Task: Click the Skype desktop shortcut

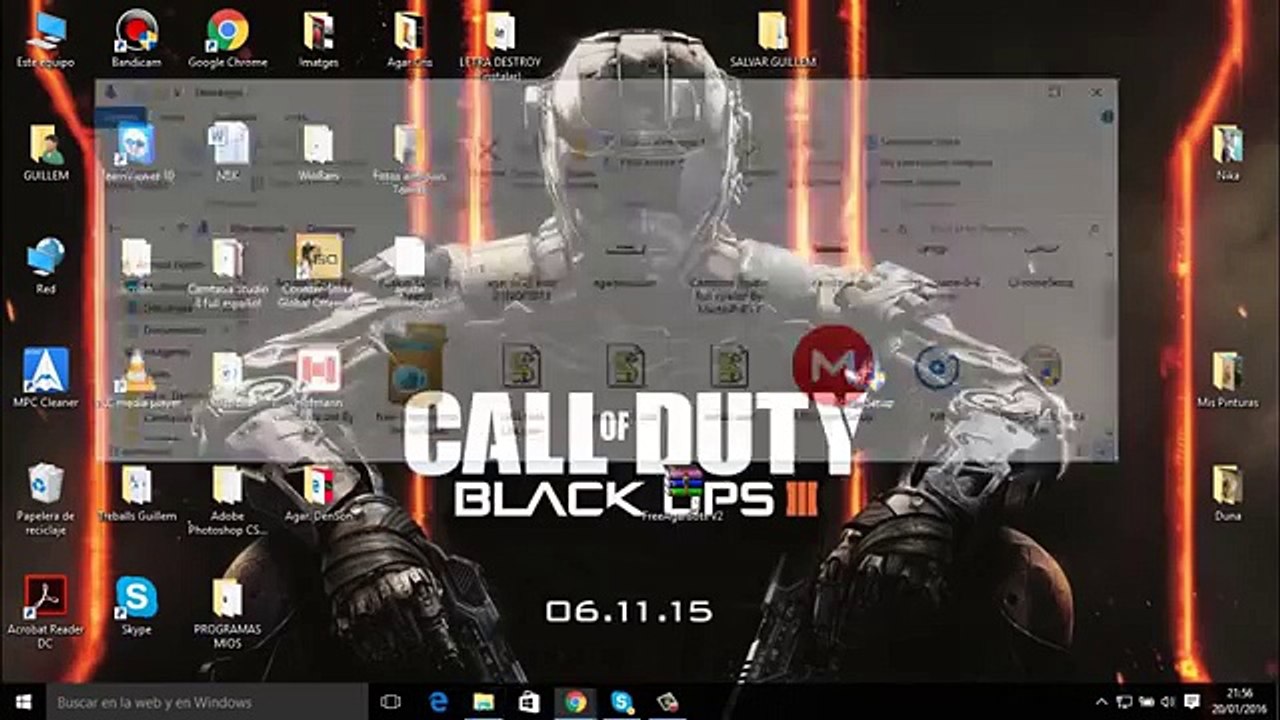Action: (136, 606)
